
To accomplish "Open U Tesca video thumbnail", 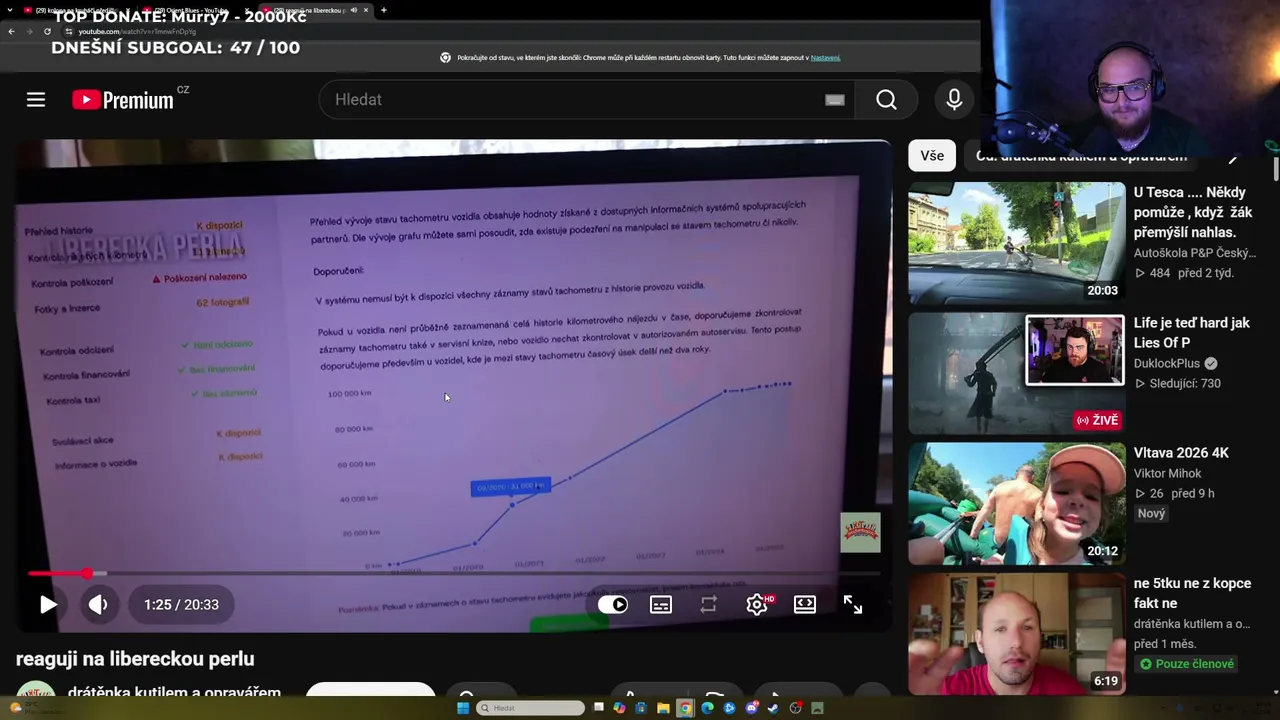I will pos(1016,243).
